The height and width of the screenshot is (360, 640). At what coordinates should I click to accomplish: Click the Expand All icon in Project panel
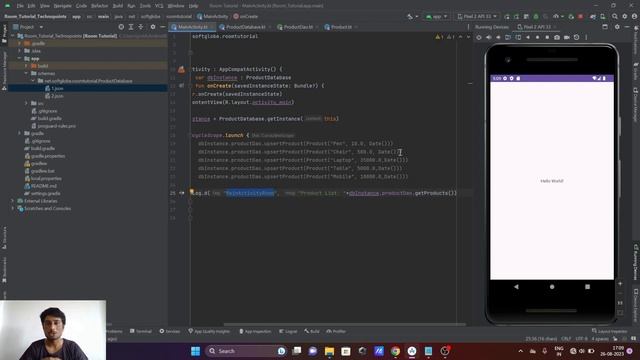click(x=131, y=27)
